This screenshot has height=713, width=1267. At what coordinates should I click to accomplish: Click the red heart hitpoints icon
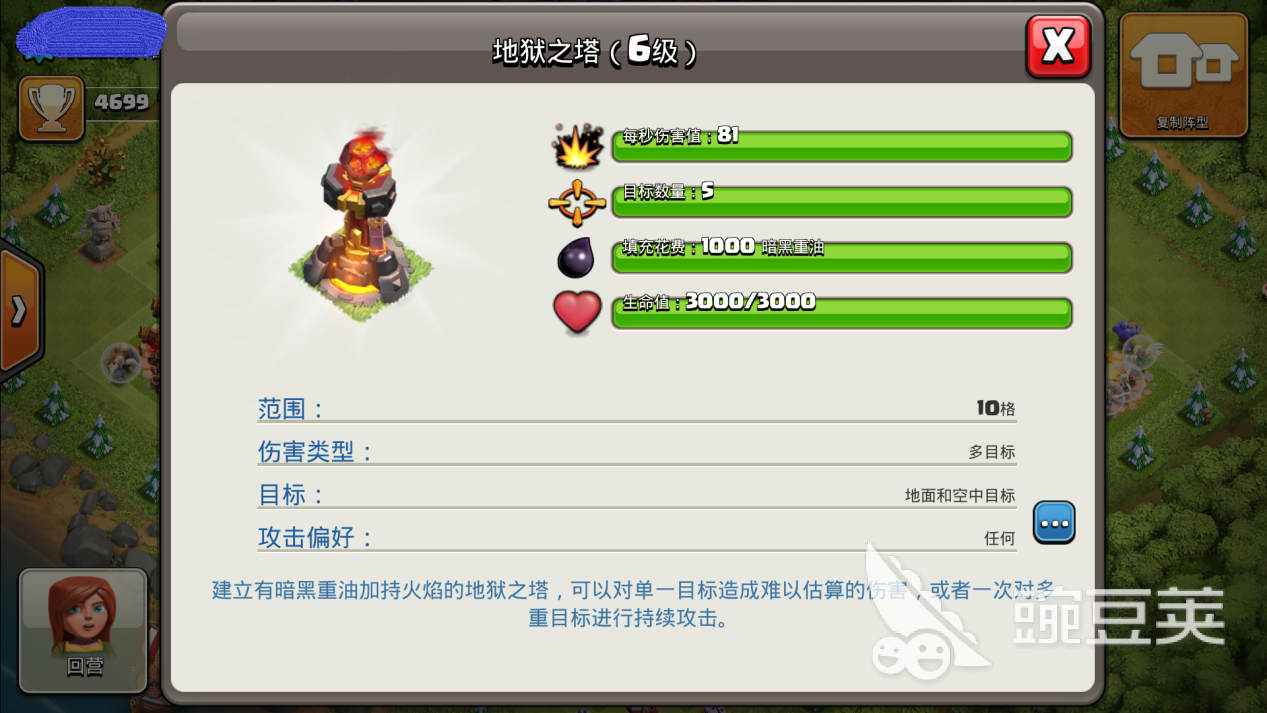coord(577,312)
